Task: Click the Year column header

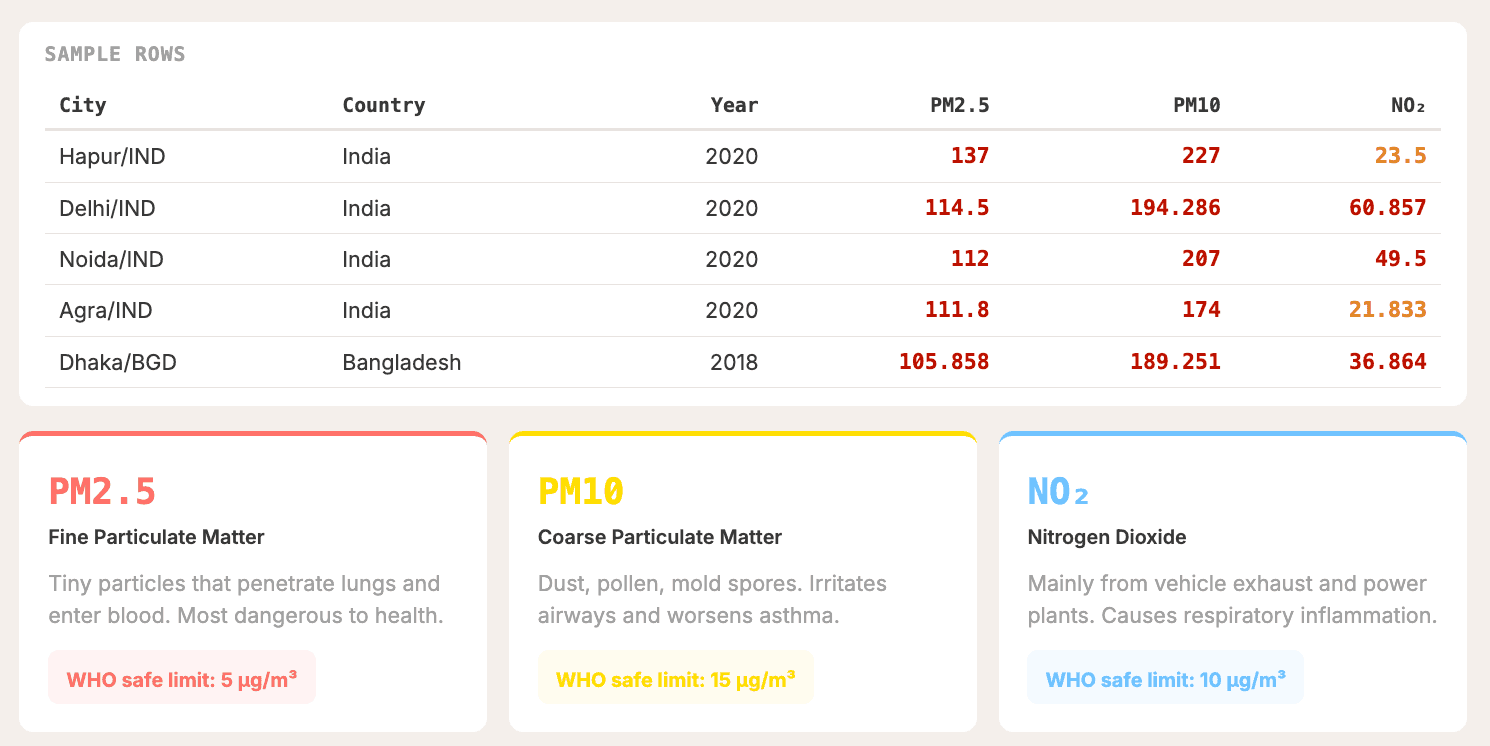Action: point(734,105)
